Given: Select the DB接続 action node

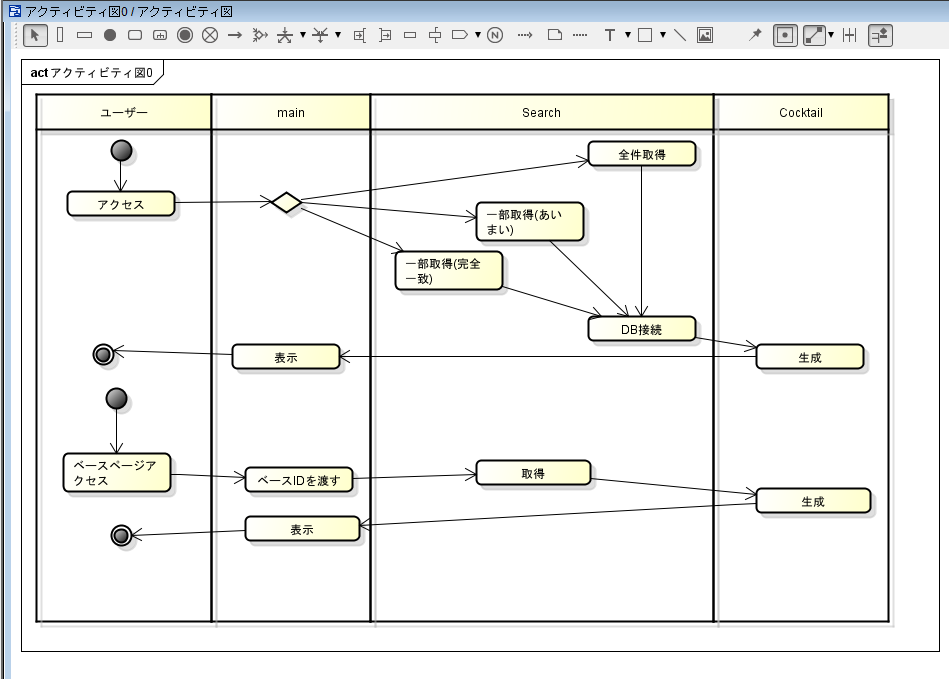Looking at the screenshot, I should coord(641,328).
